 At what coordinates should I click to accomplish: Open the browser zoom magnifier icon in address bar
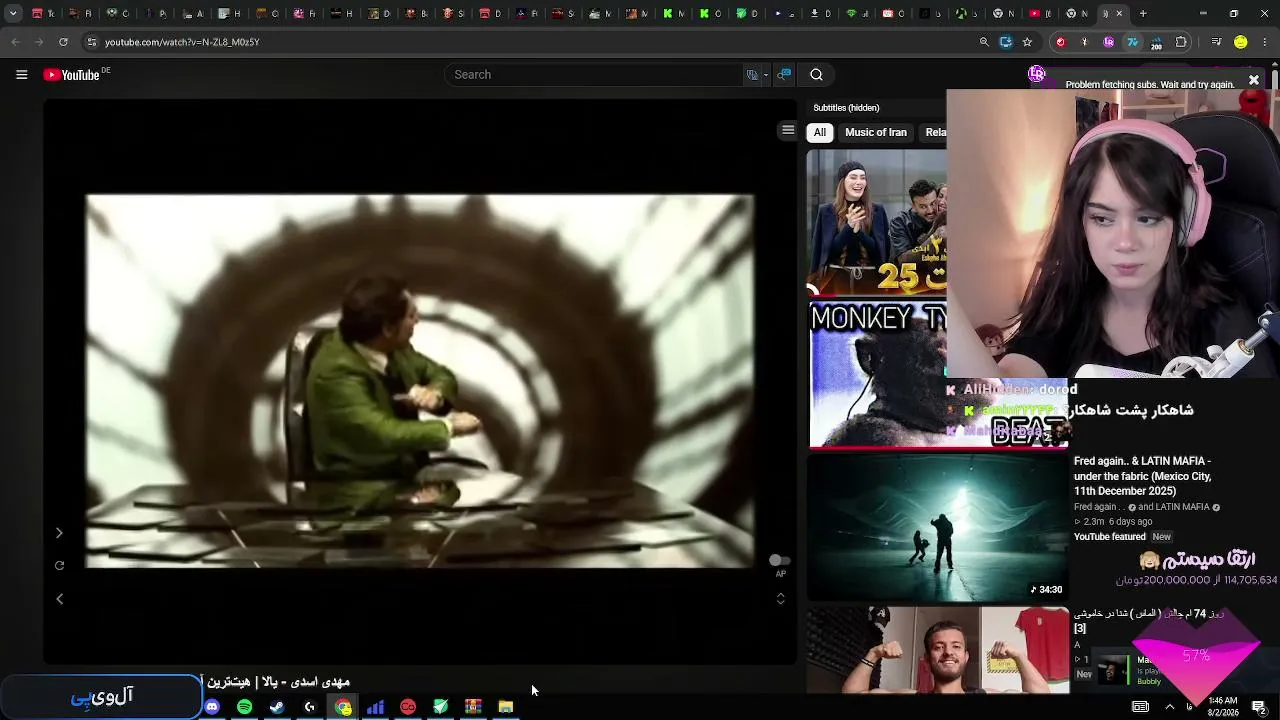pyautogui.click(x=984, y=42)
